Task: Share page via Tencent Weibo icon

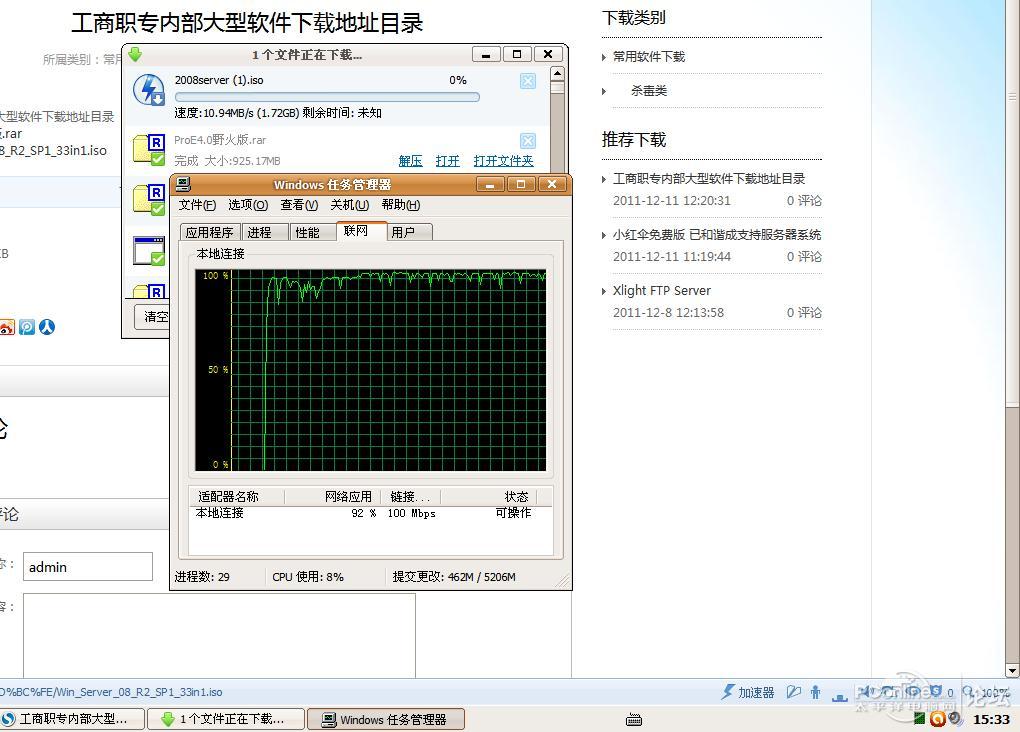Action: click(x=27, y=327)
